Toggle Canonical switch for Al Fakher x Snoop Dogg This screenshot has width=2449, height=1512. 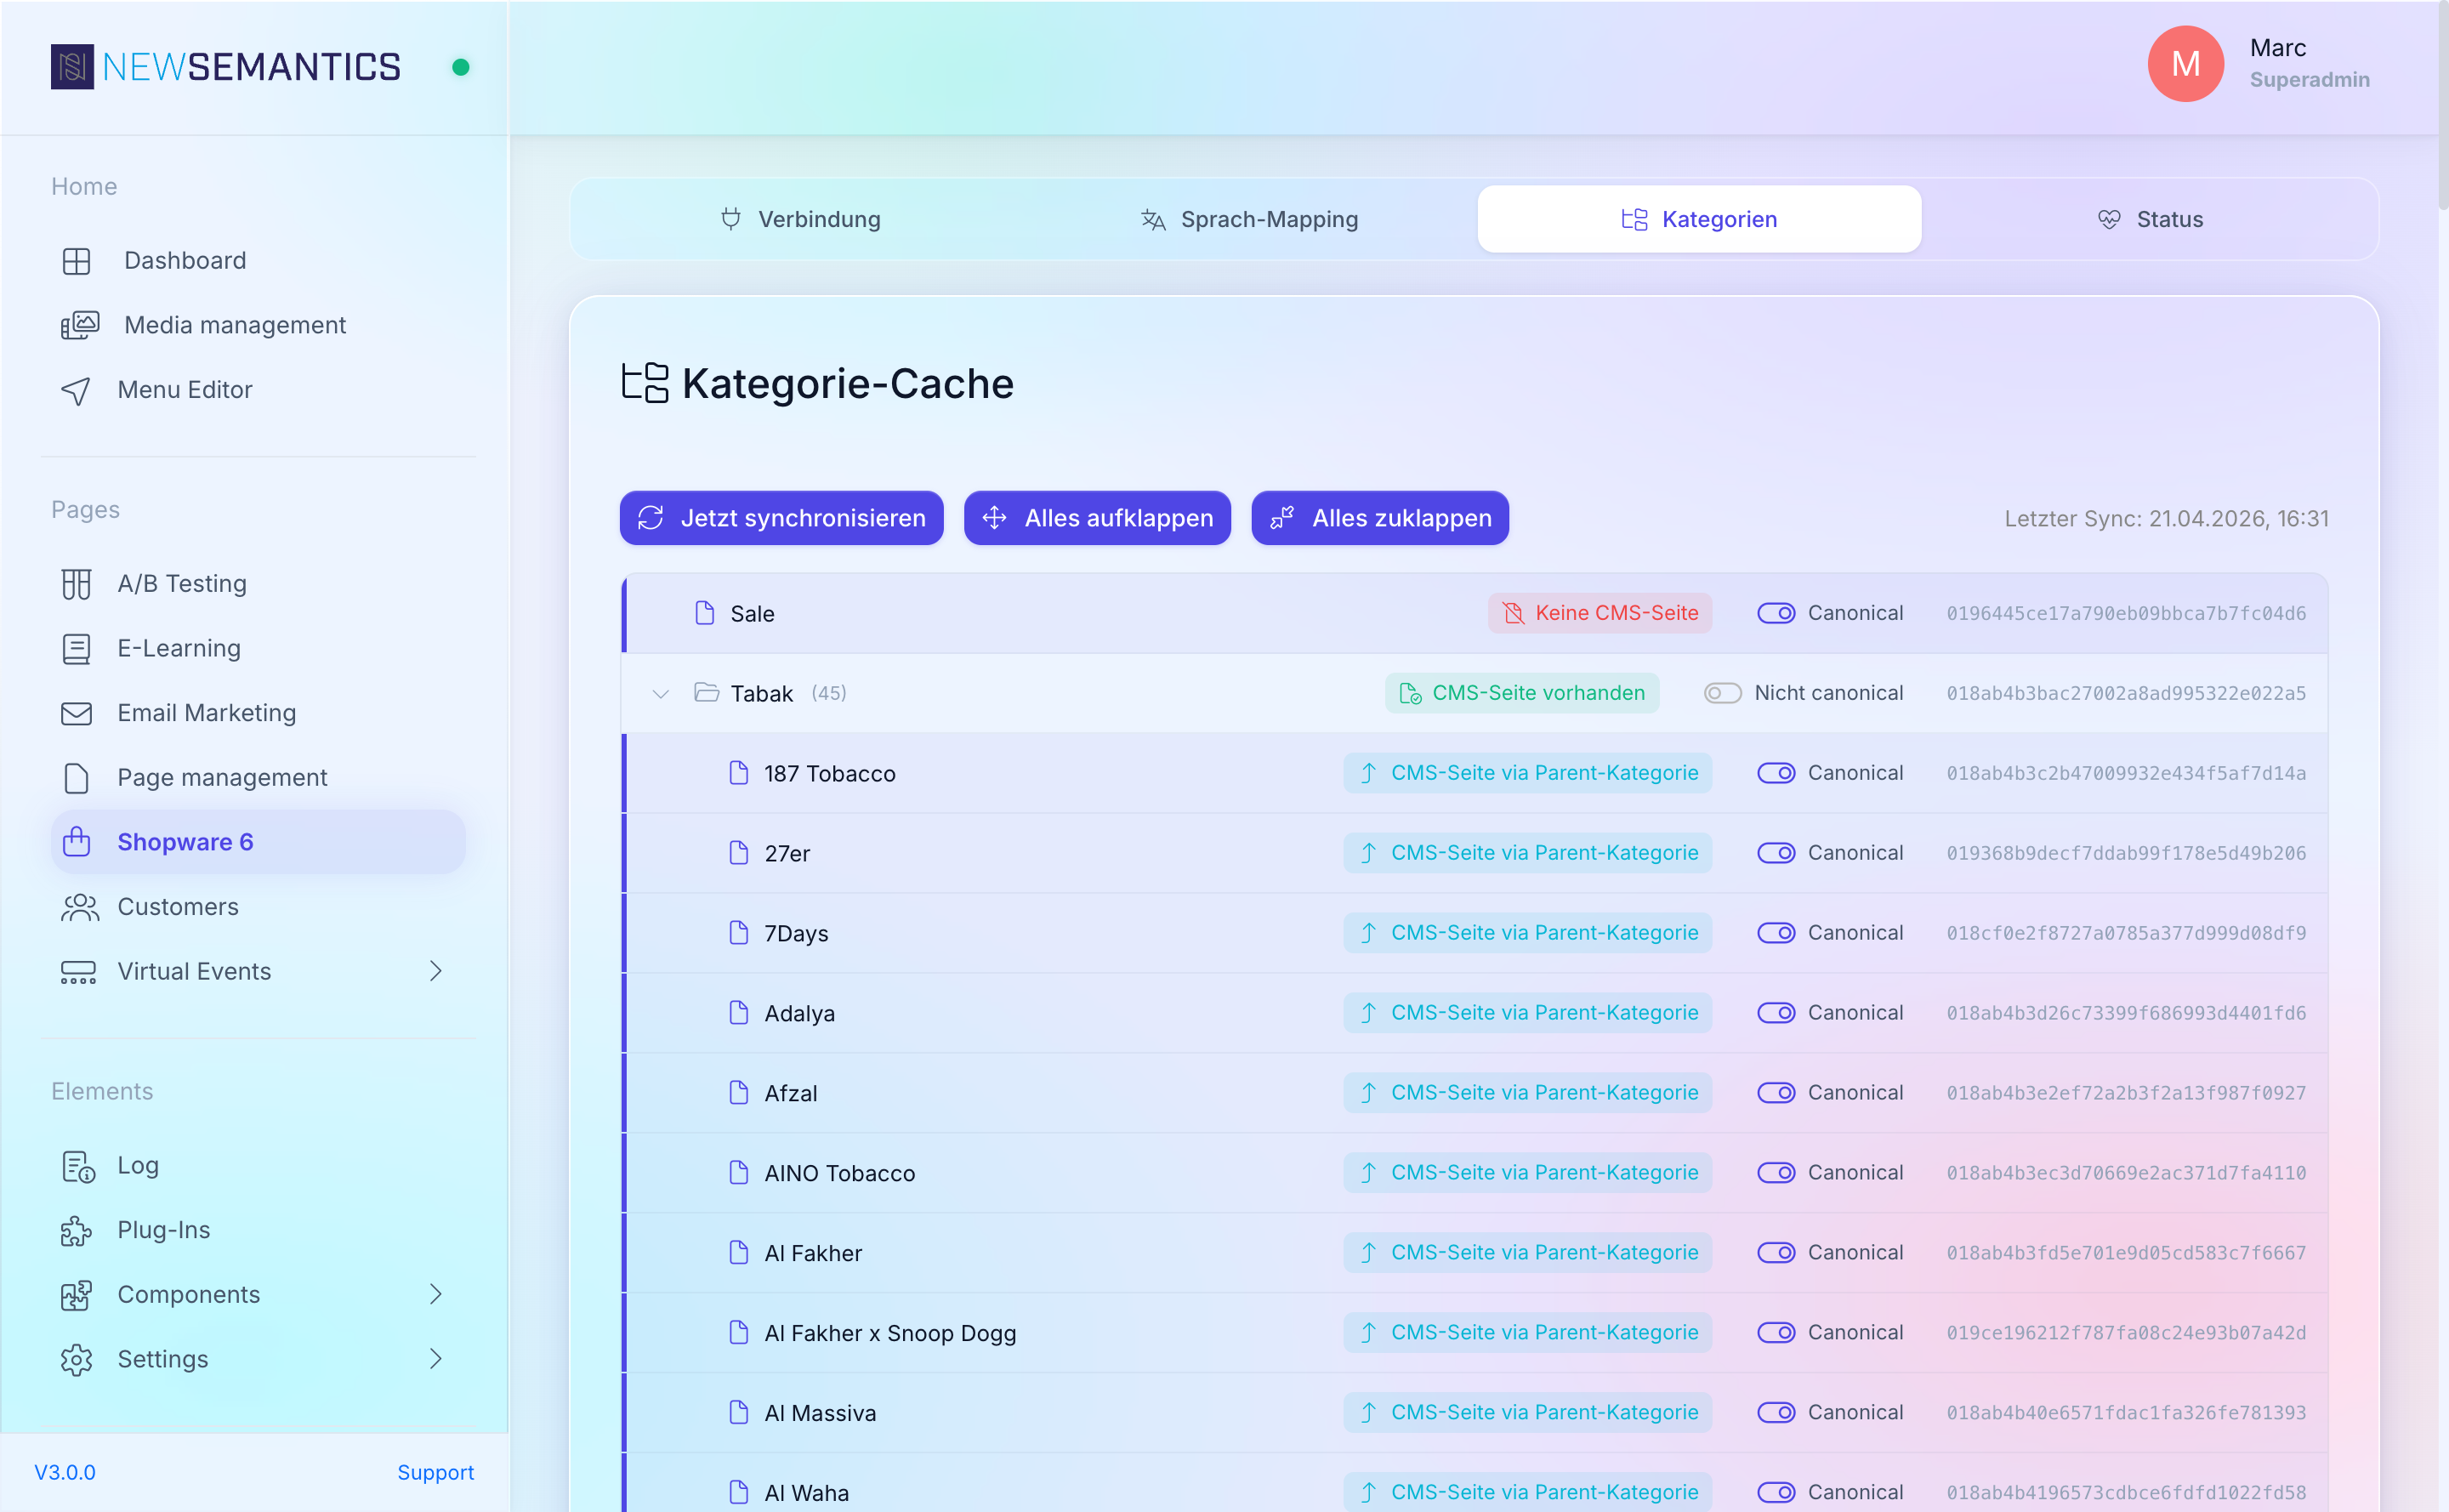point(1776,1332)
